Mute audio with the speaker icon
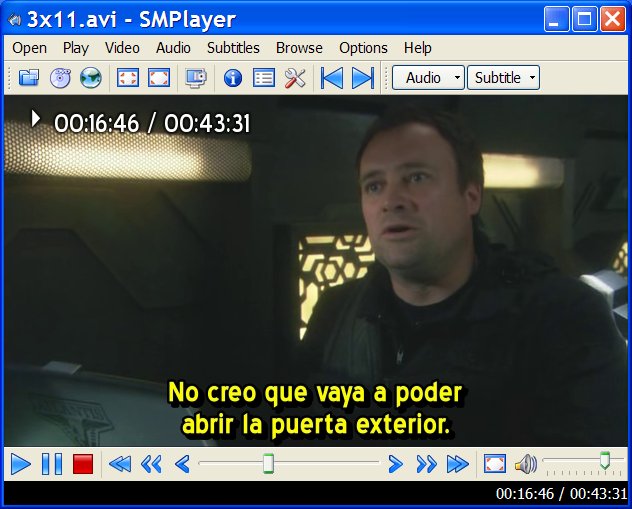The width and height of the screenshot is (632, 509). point(526,464)
